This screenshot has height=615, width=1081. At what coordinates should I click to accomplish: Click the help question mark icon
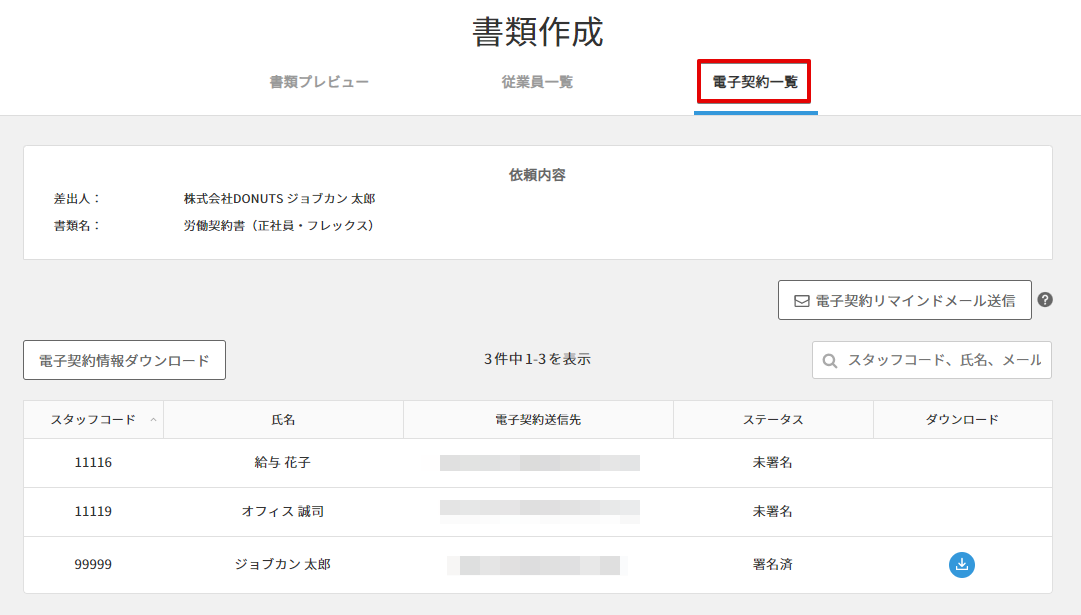tap(1045, 299)
